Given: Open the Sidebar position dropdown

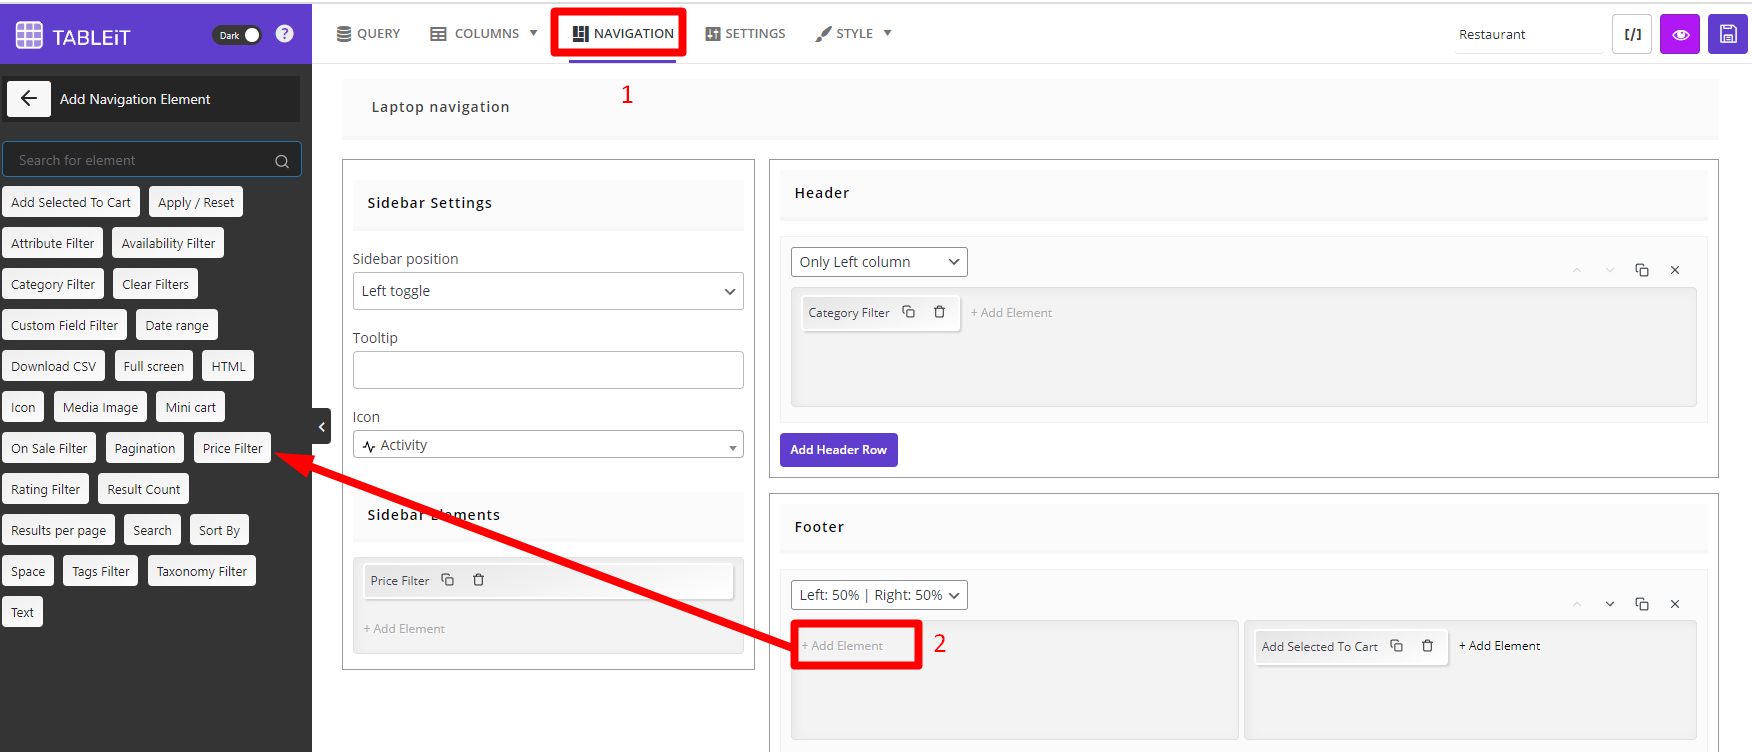Looking at the screenshot, I should (548, 291).
